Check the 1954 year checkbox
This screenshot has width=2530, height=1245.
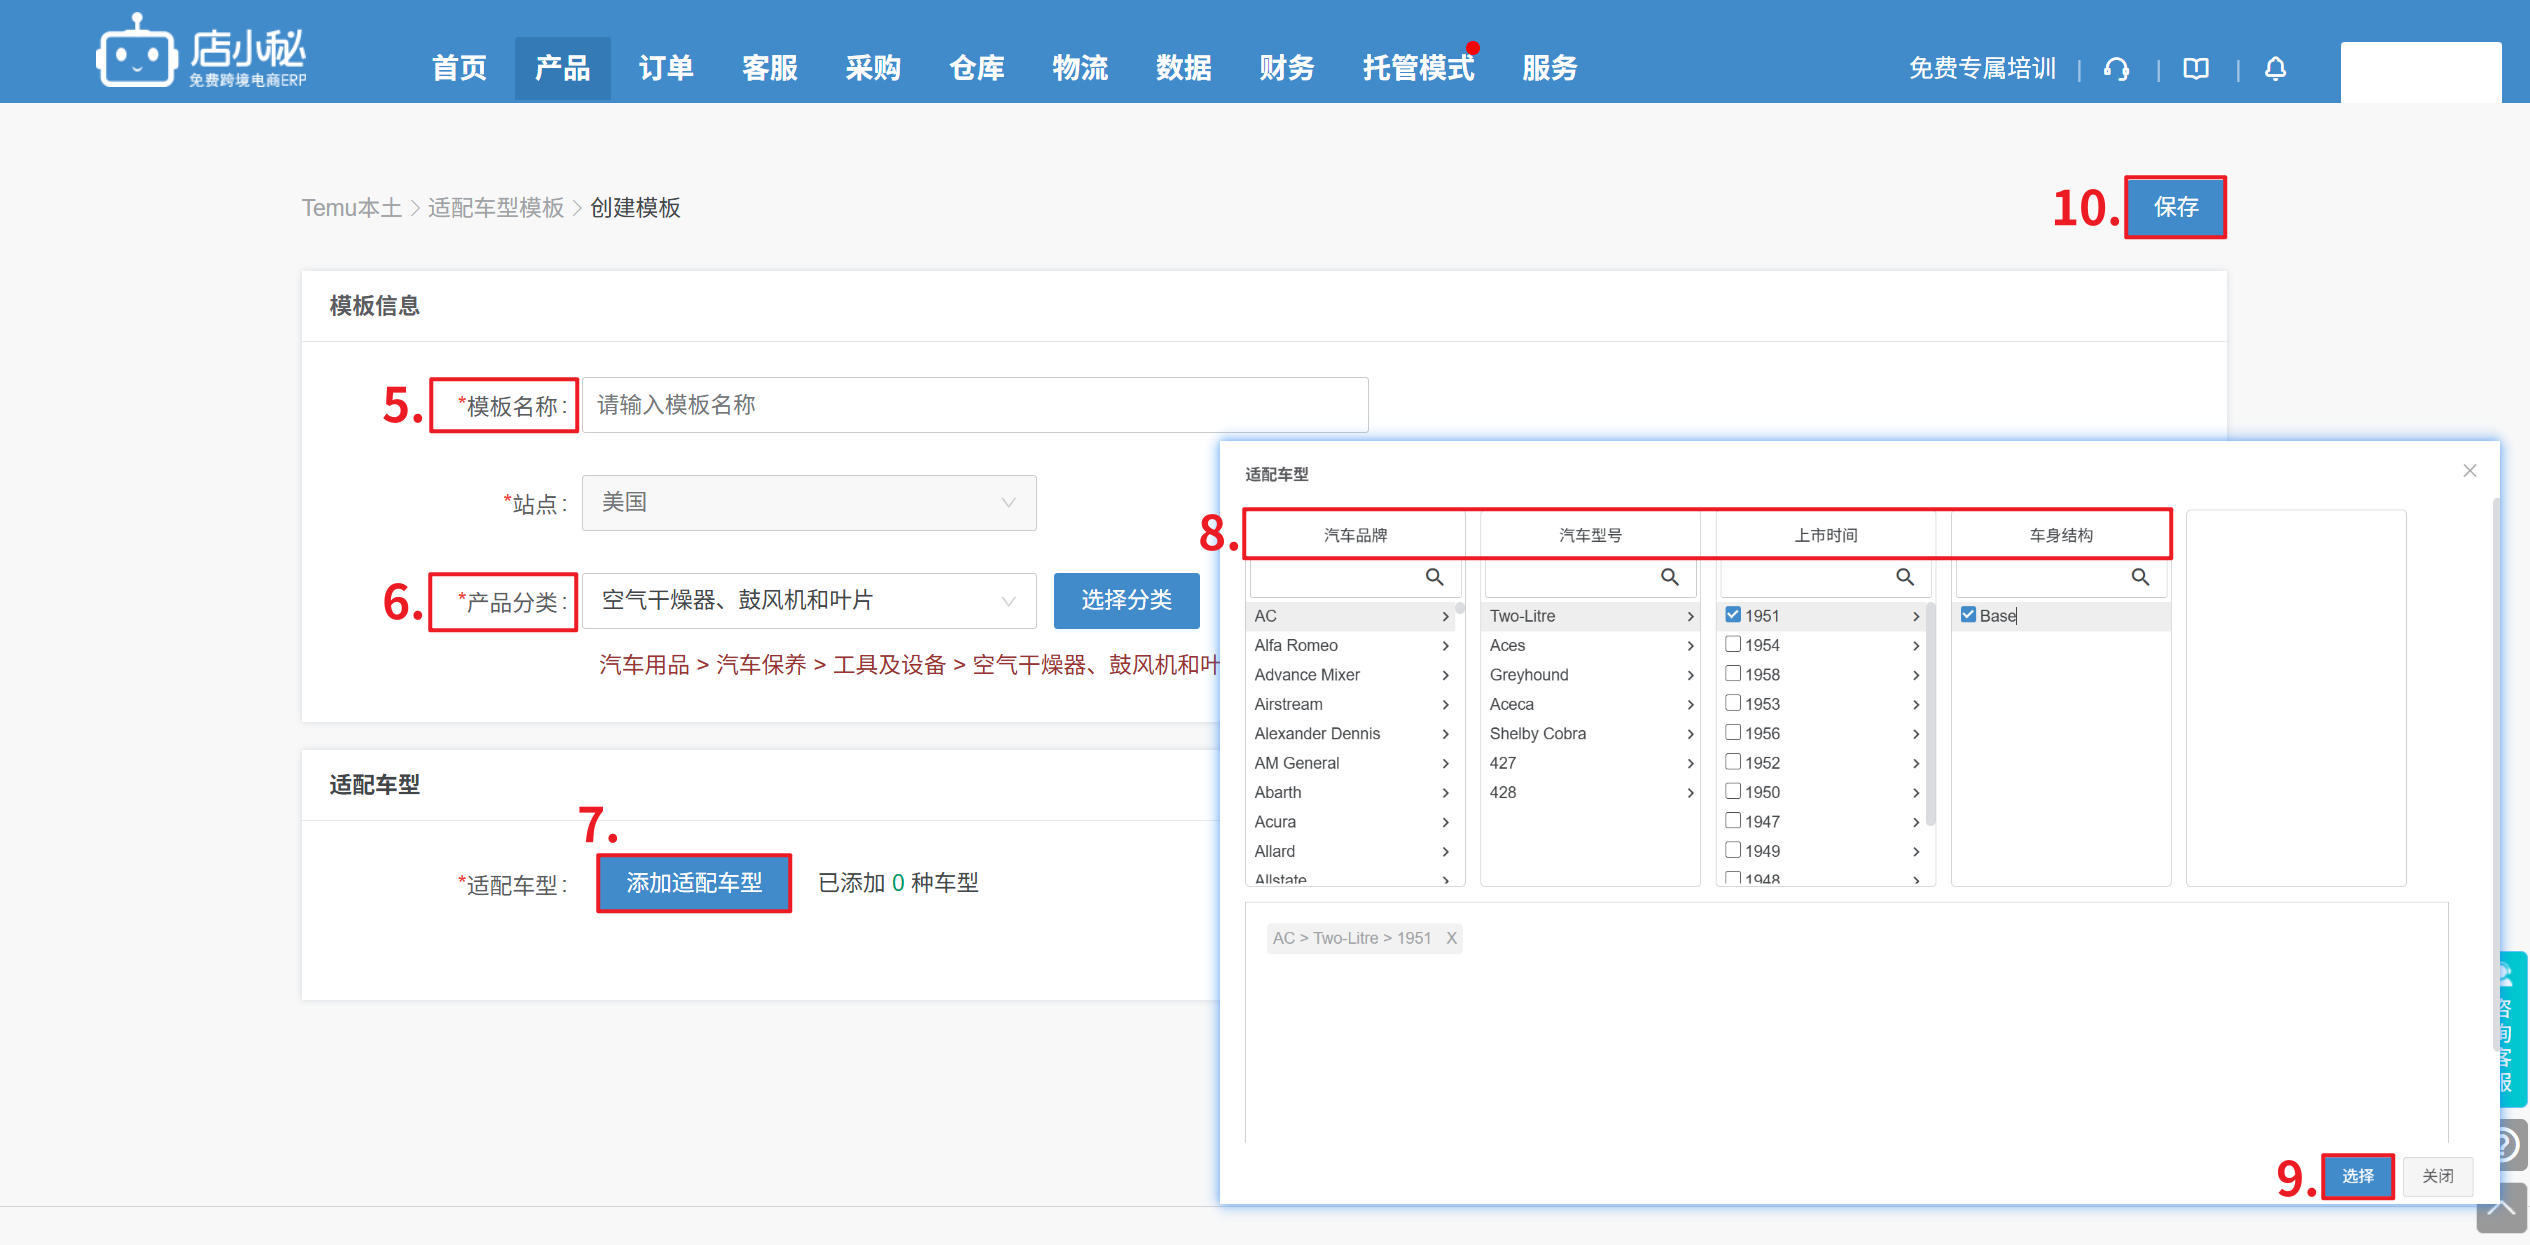[x=1733, y=645]
